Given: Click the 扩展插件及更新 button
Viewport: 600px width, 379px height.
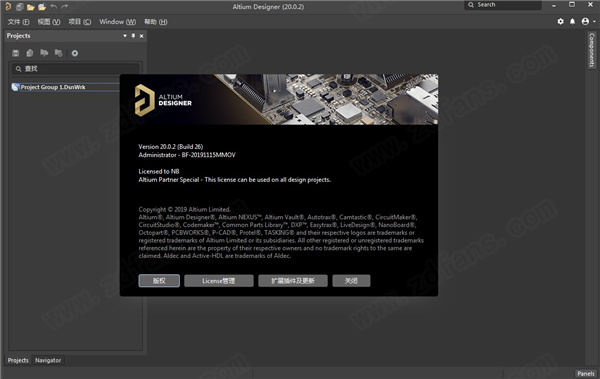Looking at the screenshot, I should [x=293, y=281].
